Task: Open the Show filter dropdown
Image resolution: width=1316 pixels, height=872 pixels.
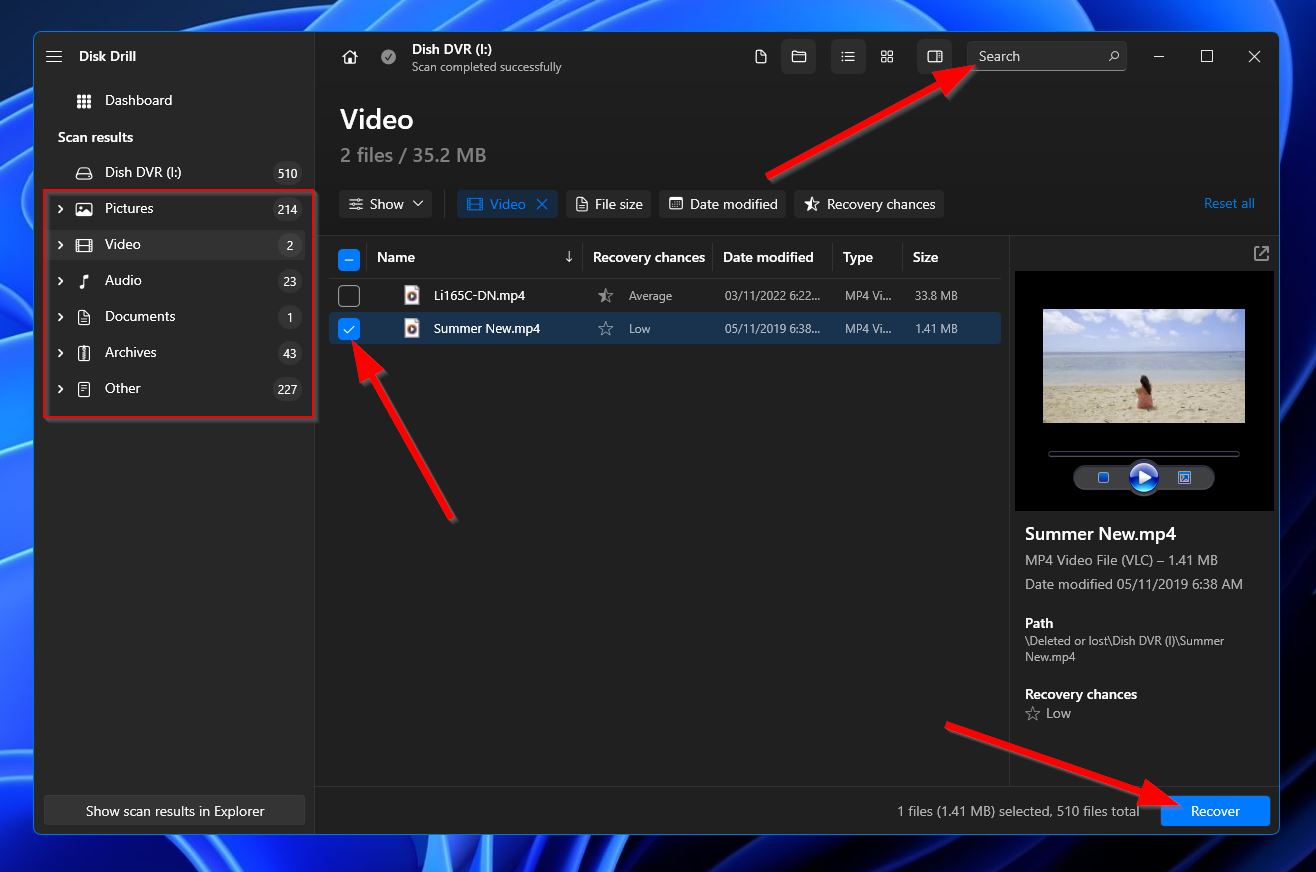Action: click(x=386, y=204)
